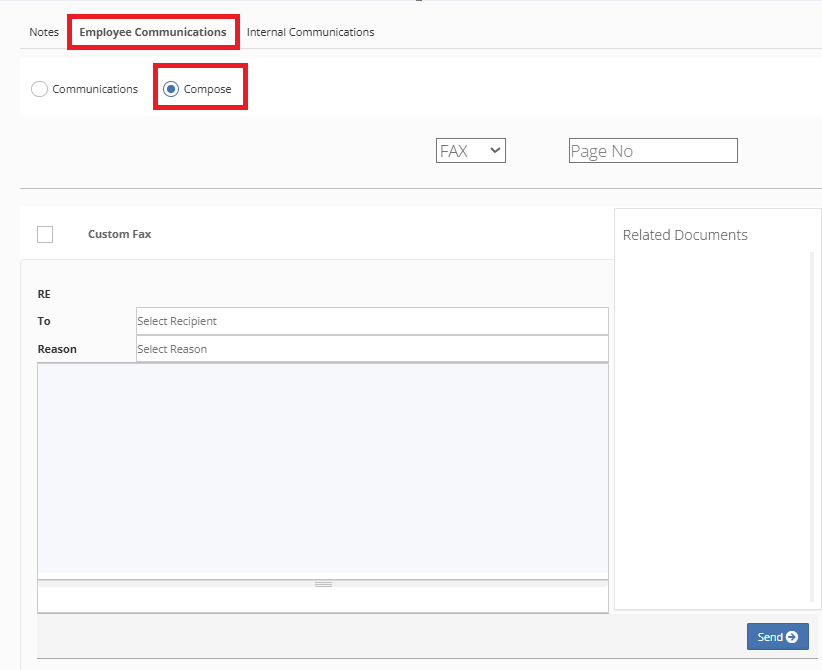Choose the Compose radio option
Image resolution: width=822 pixels, height=670 pixels.
pos(171,89)
